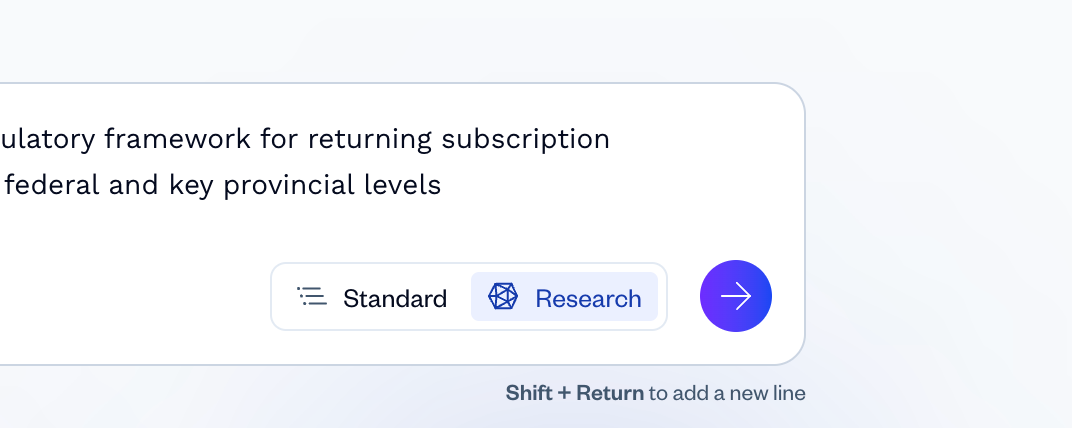Image resolution: width=1072 pixels, height=428 pixels.
Task: Click the word "federal" in the query
Action: coord(42,185)
